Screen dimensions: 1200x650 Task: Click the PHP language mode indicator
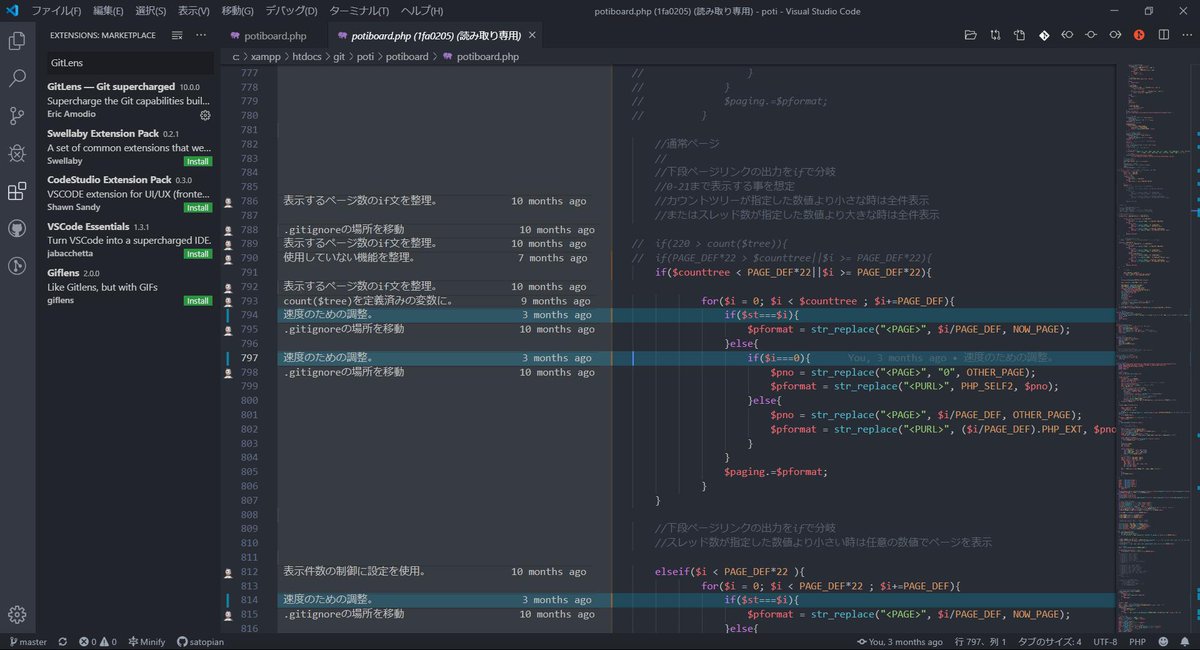click(x=1137, y=641)
